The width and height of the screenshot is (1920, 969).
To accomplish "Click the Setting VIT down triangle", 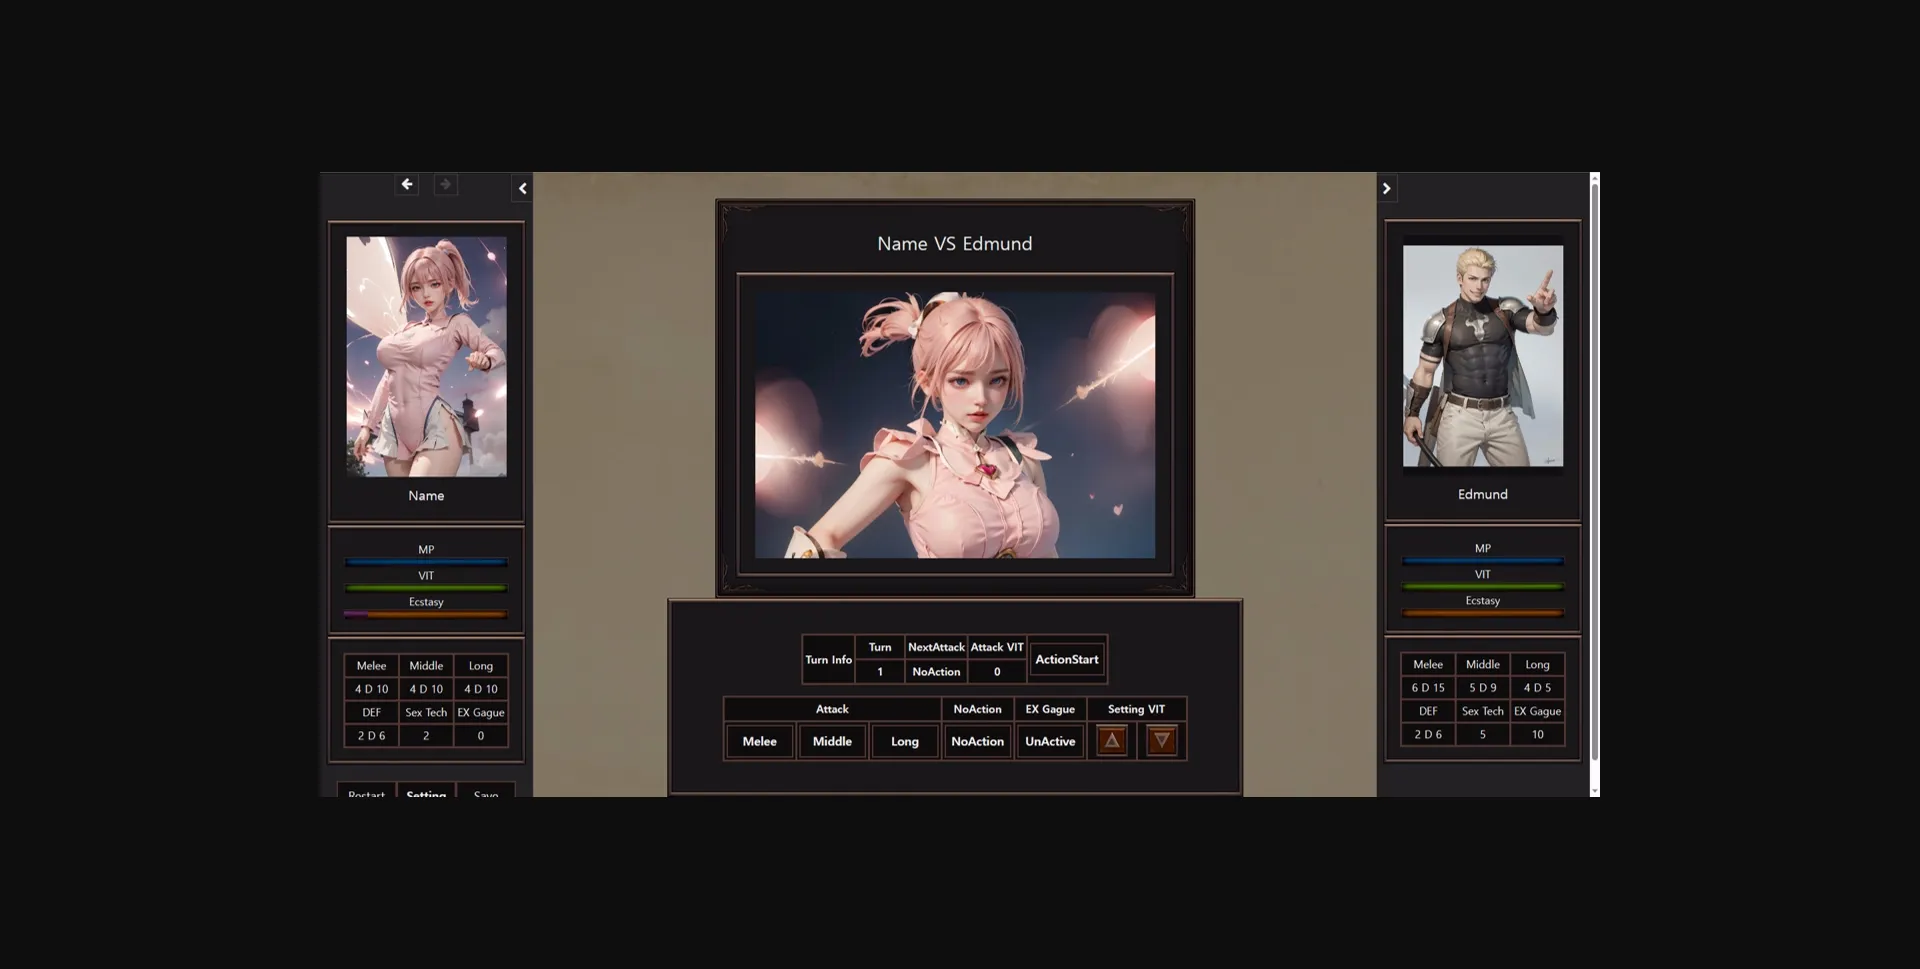I will pyautogui.click(x=1161, y=740).
